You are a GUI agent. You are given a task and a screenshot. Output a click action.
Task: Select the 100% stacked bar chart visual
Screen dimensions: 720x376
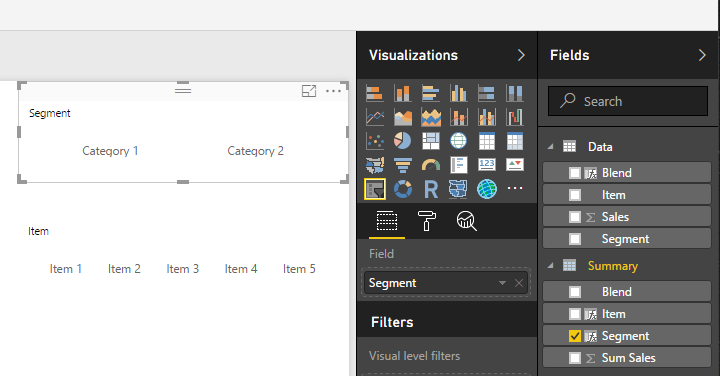tap(487, 94)
